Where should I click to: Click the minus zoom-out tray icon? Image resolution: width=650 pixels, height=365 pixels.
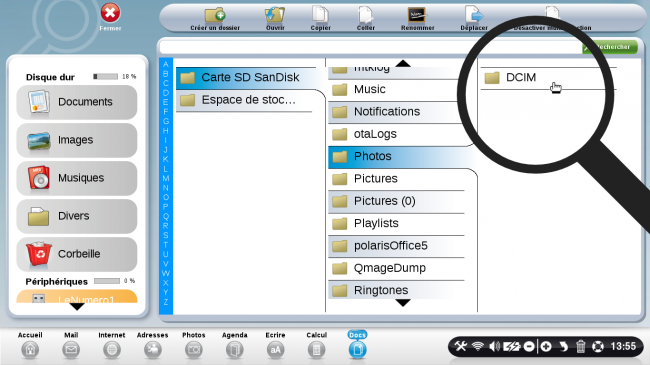529,346
